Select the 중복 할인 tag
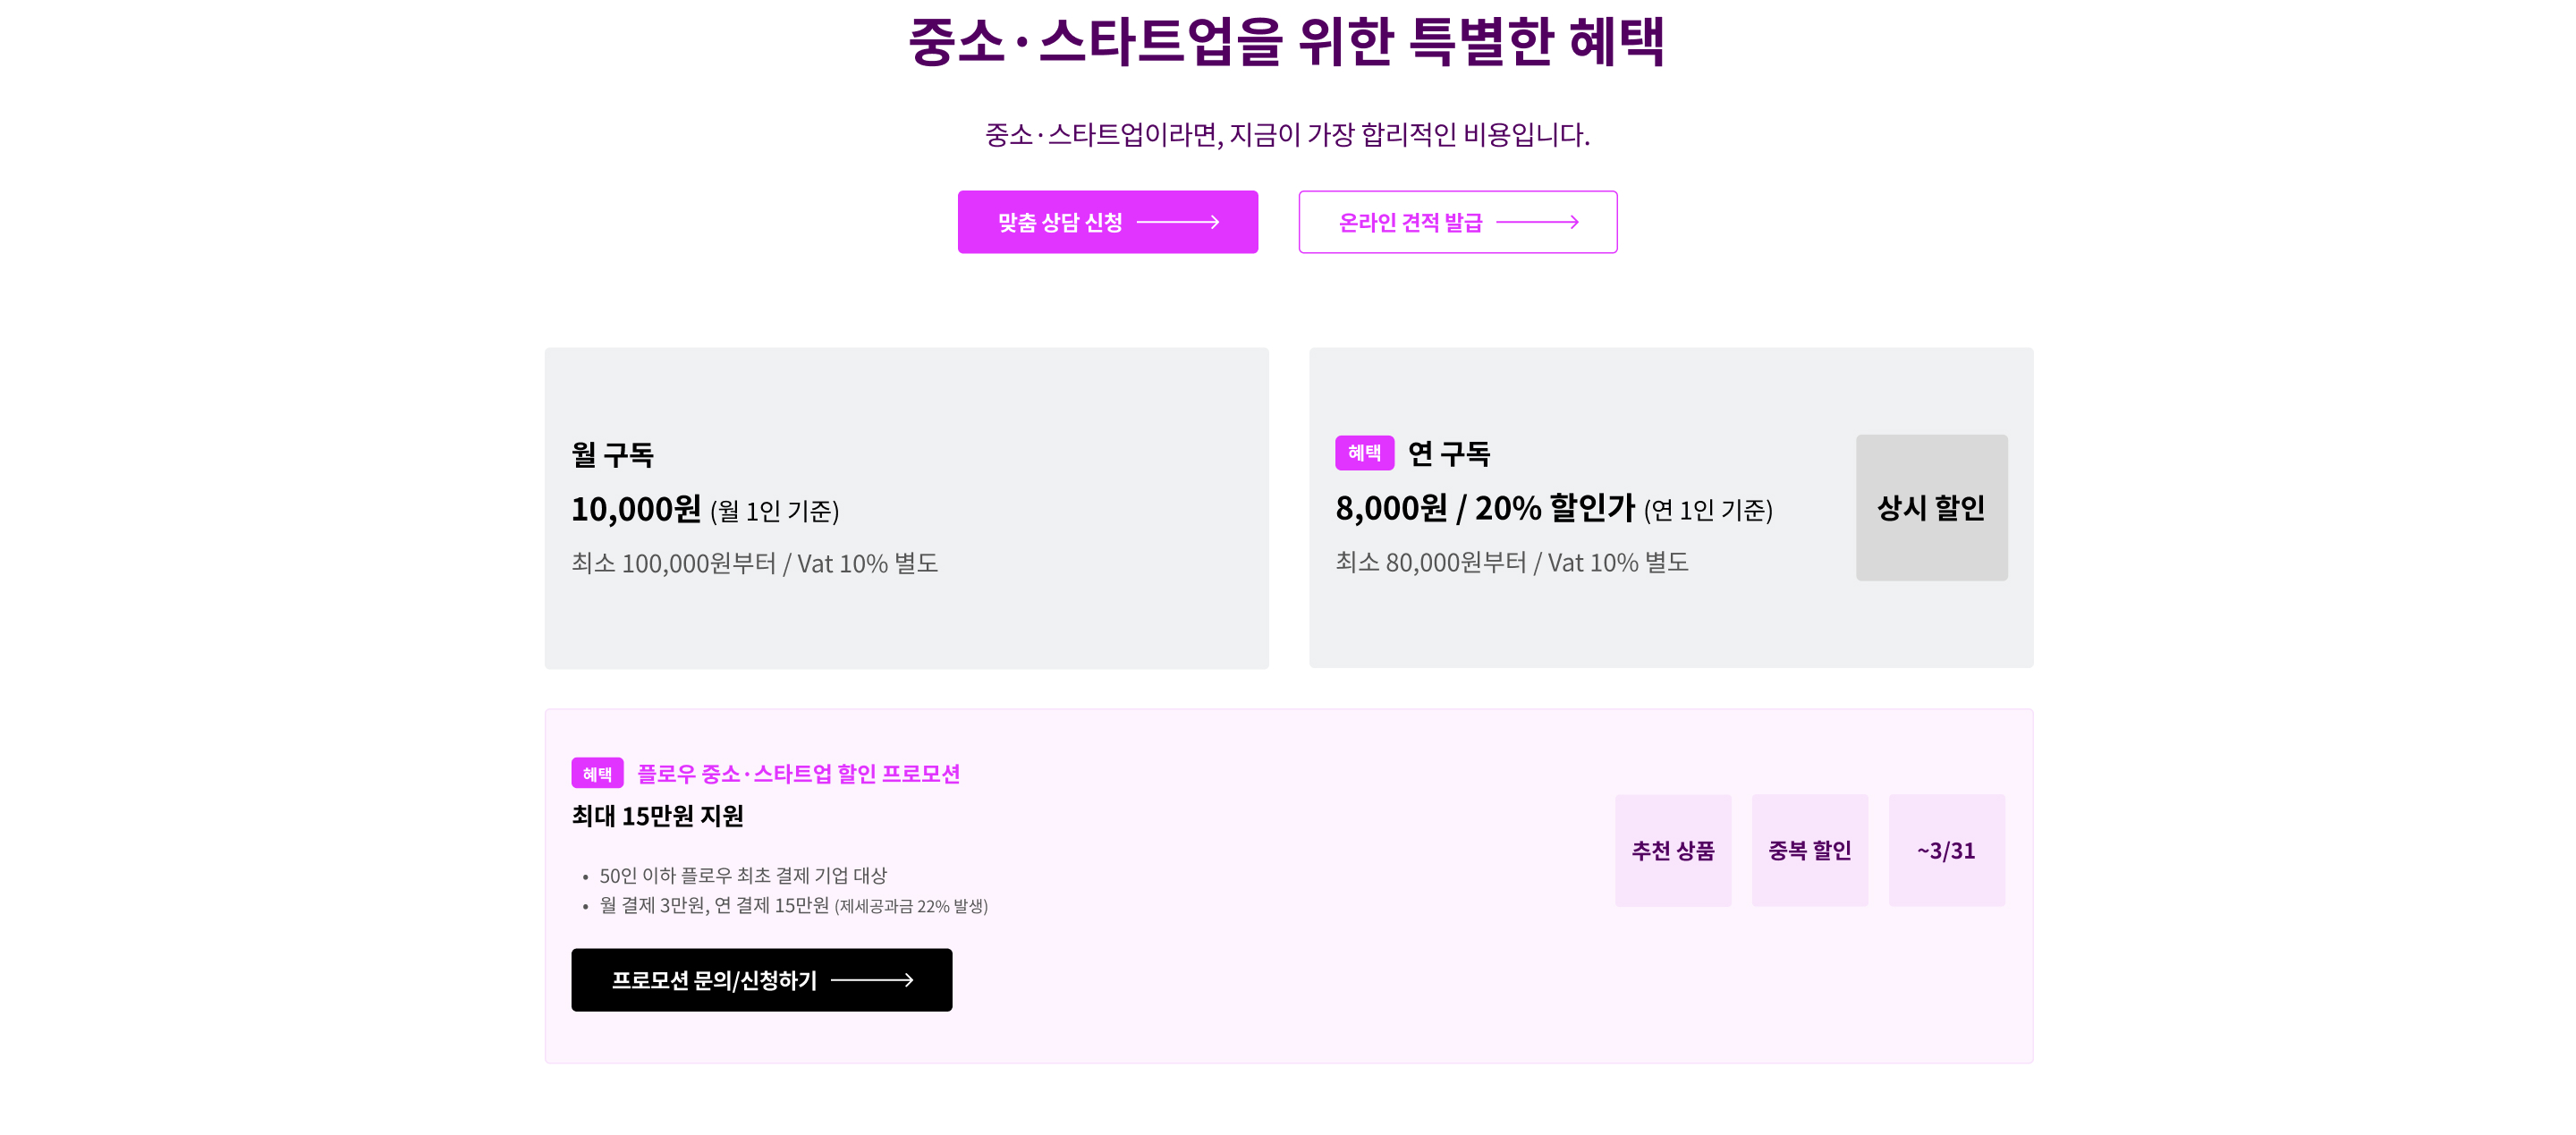2576x1135 pixels. pyautogui.click(x=1809, y=850)
